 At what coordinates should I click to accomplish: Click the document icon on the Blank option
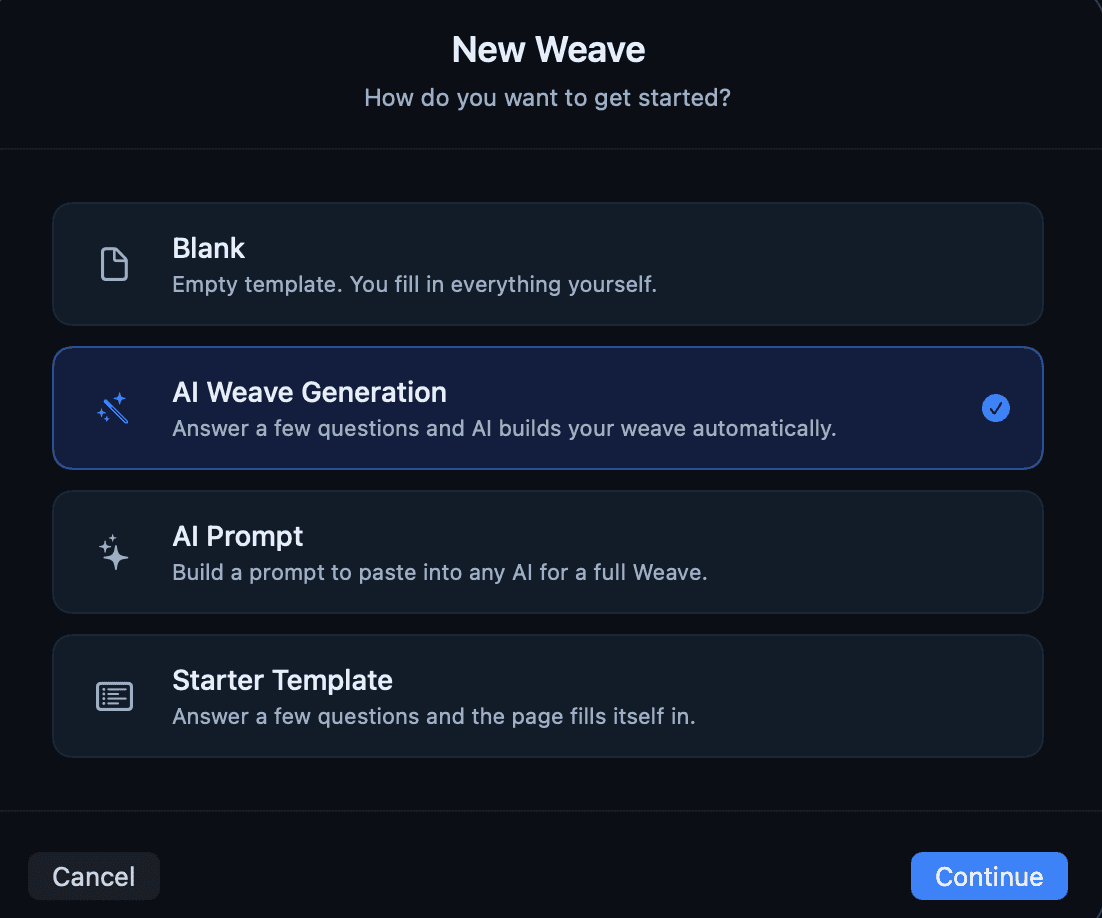pyautogui.click(x=114, y=264)
